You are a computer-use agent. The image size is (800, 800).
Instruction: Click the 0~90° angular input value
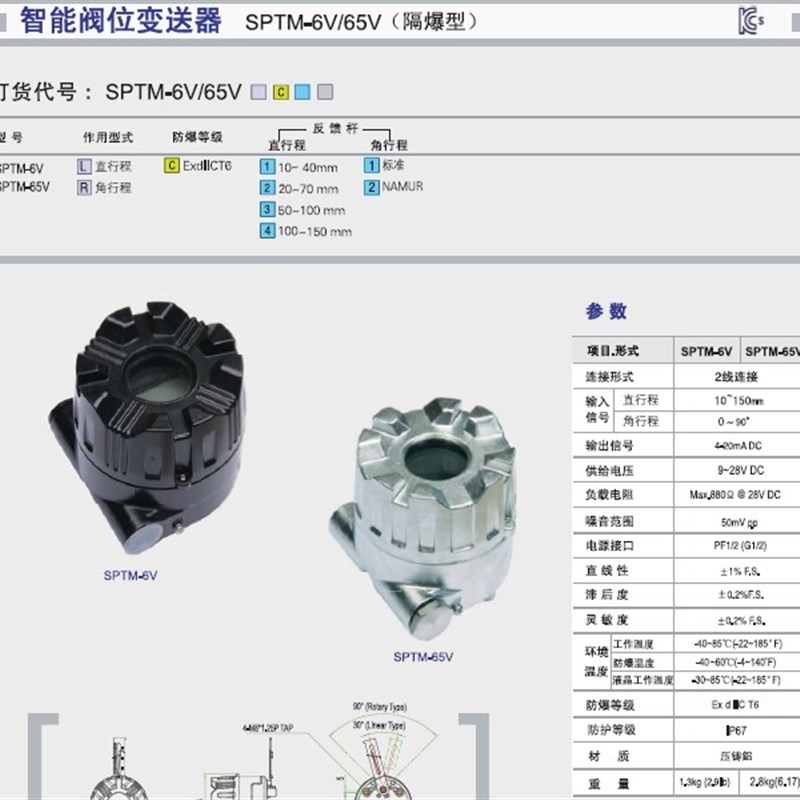(733, 422)
